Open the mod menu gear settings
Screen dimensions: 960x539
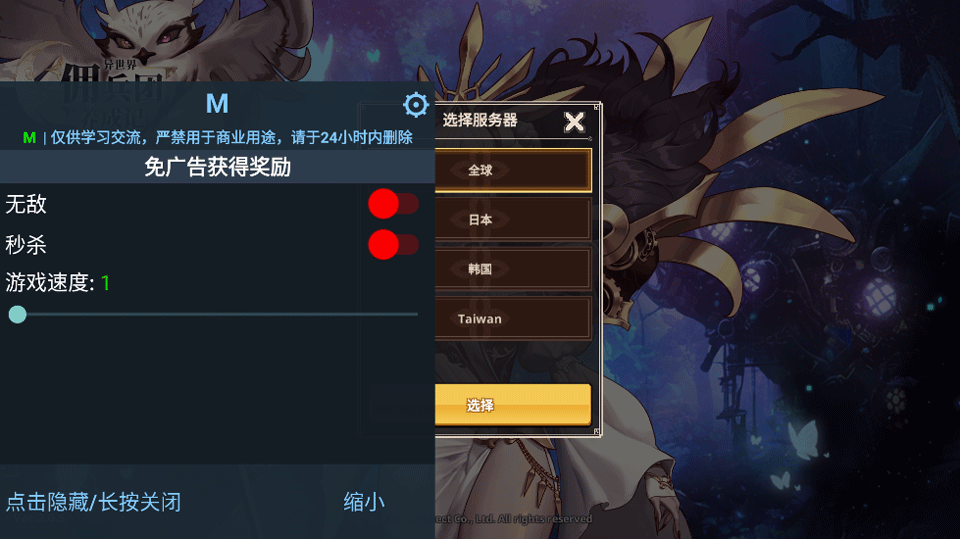tap(416, 105)
